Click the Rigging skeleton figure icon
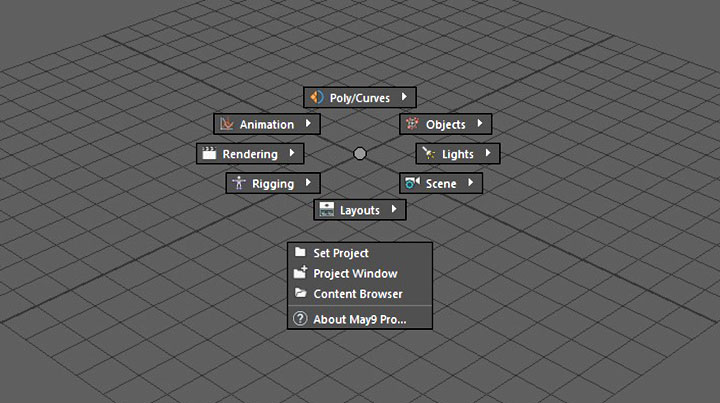The image size is (720, 403). click(x=238, y=183)
